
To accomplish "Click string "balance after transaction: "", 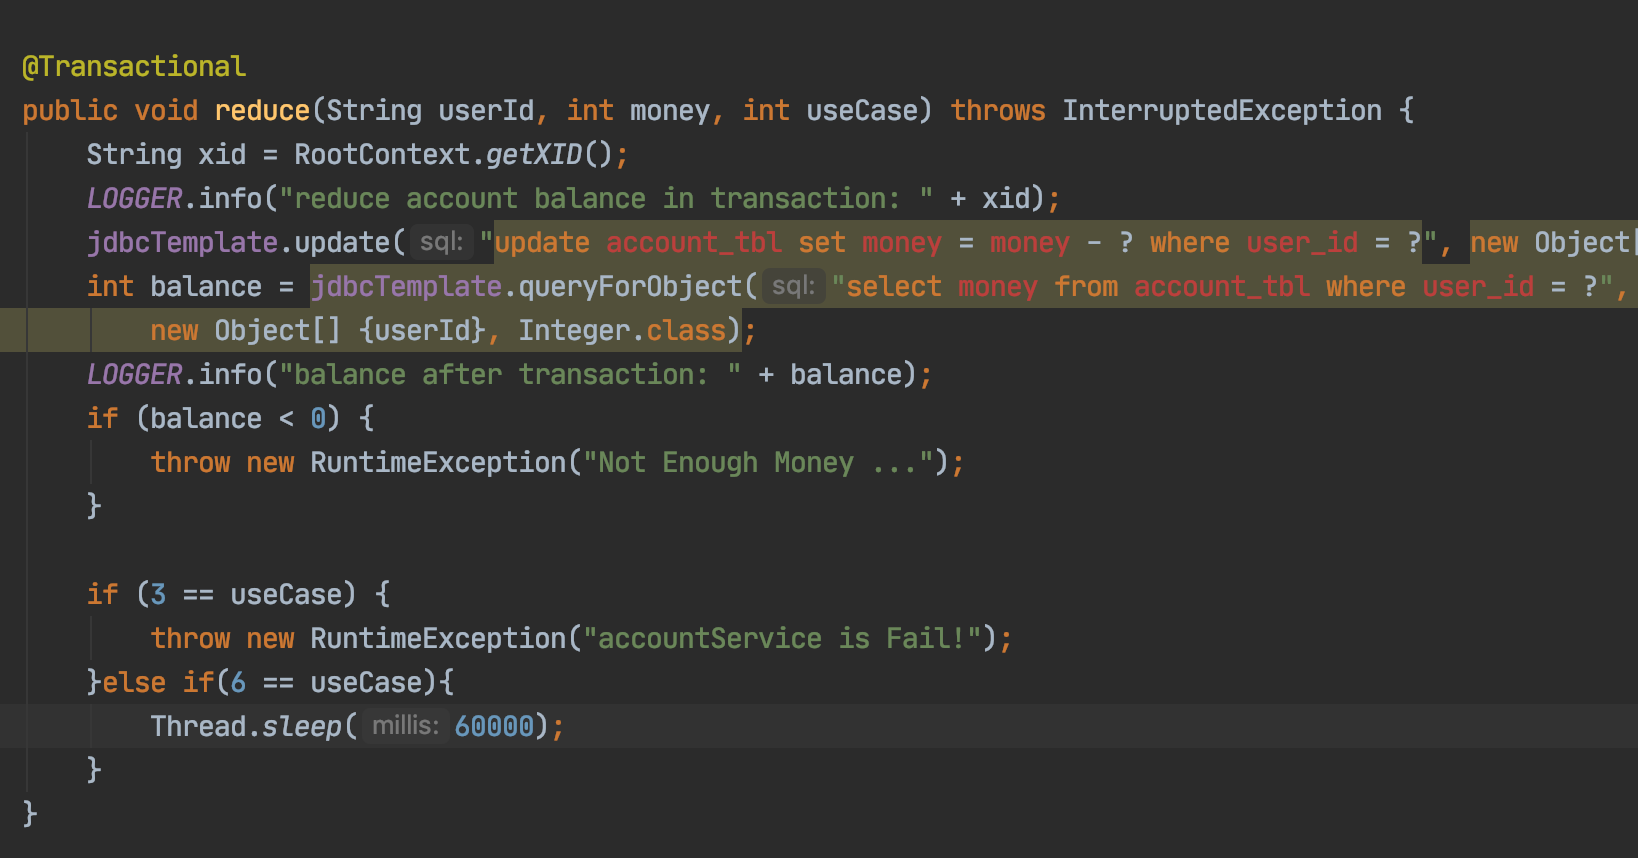I will click(x=510, y=375).
